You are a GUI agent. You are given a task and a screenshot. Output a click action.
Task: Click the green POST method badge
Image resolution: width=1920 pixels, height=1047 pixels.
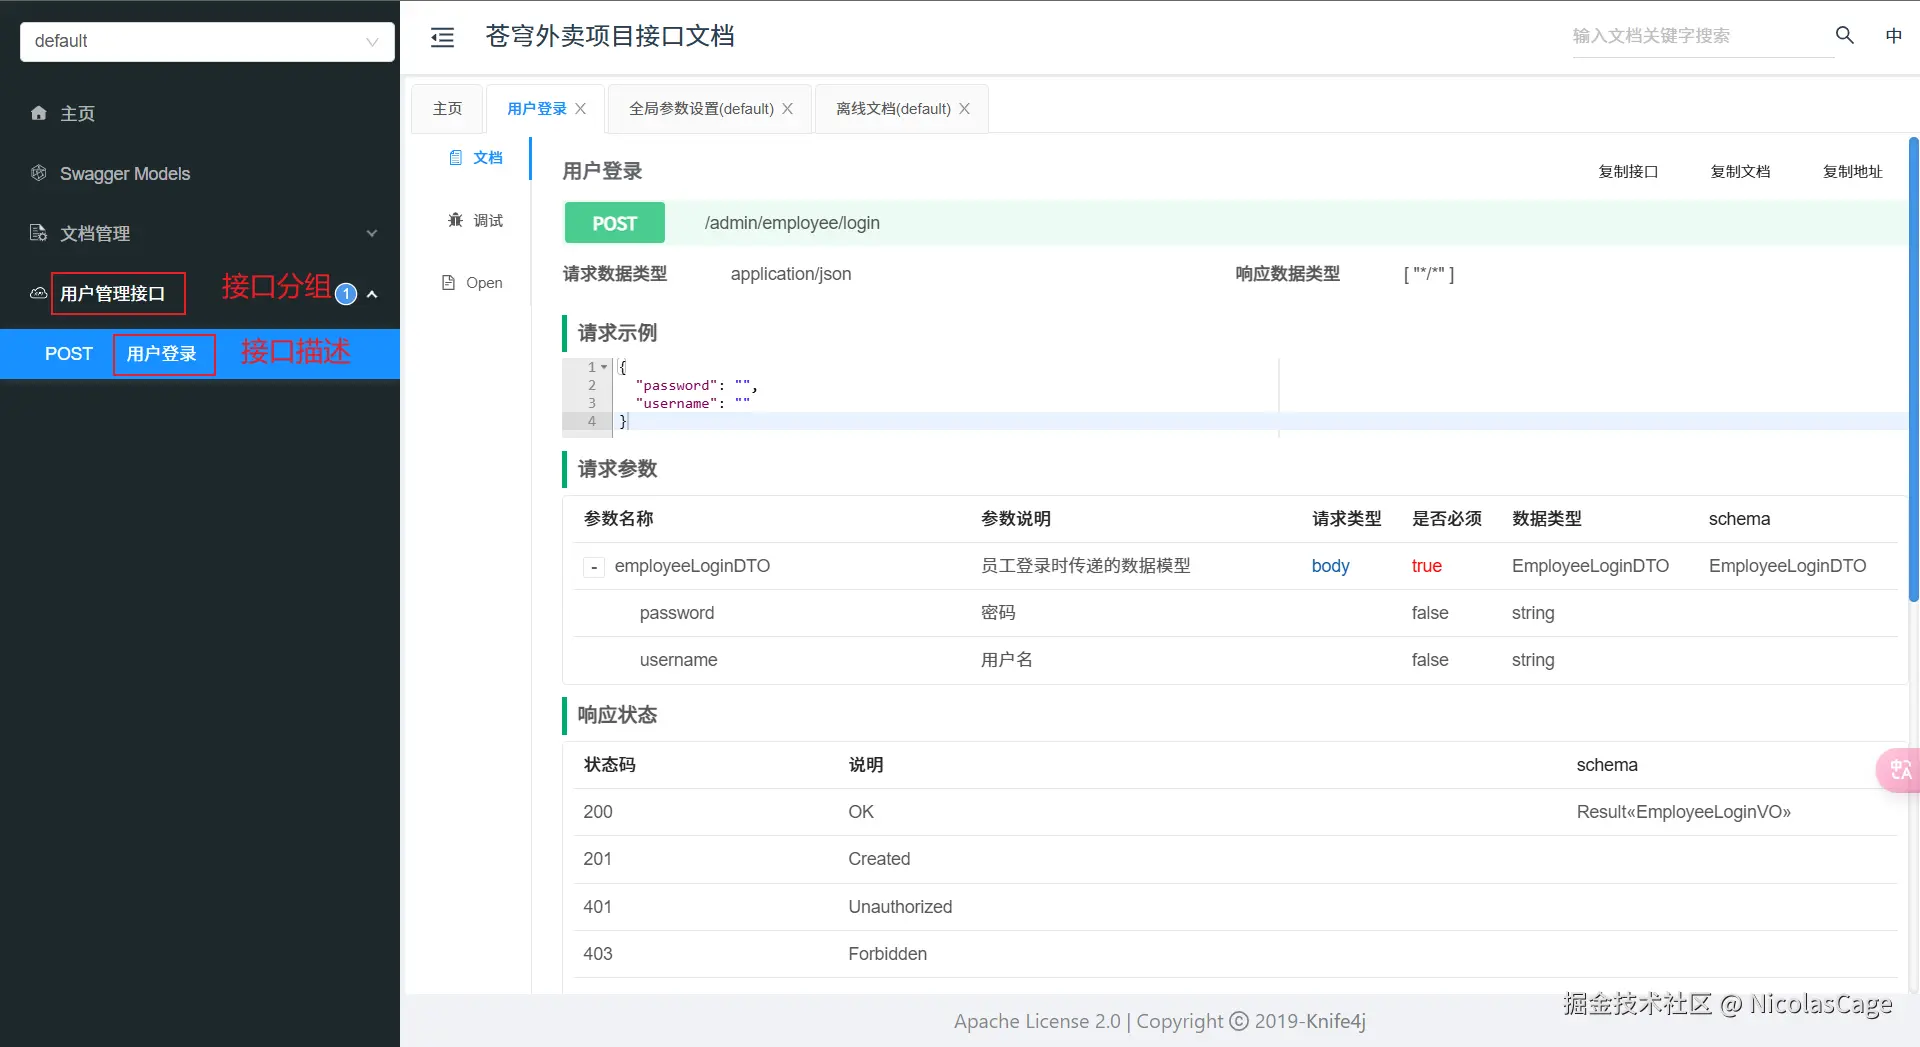coord(614,223)
